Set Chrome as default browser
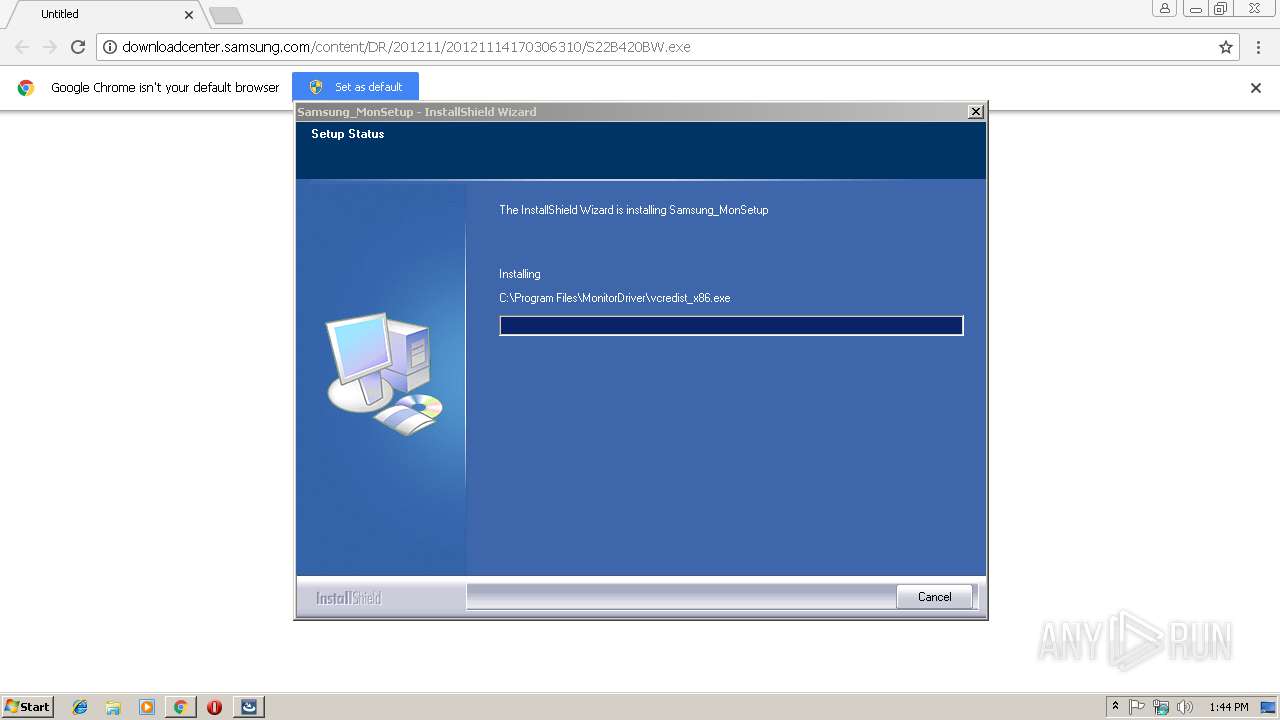This screenshot has width=1280, height=720. click(355, 87)
